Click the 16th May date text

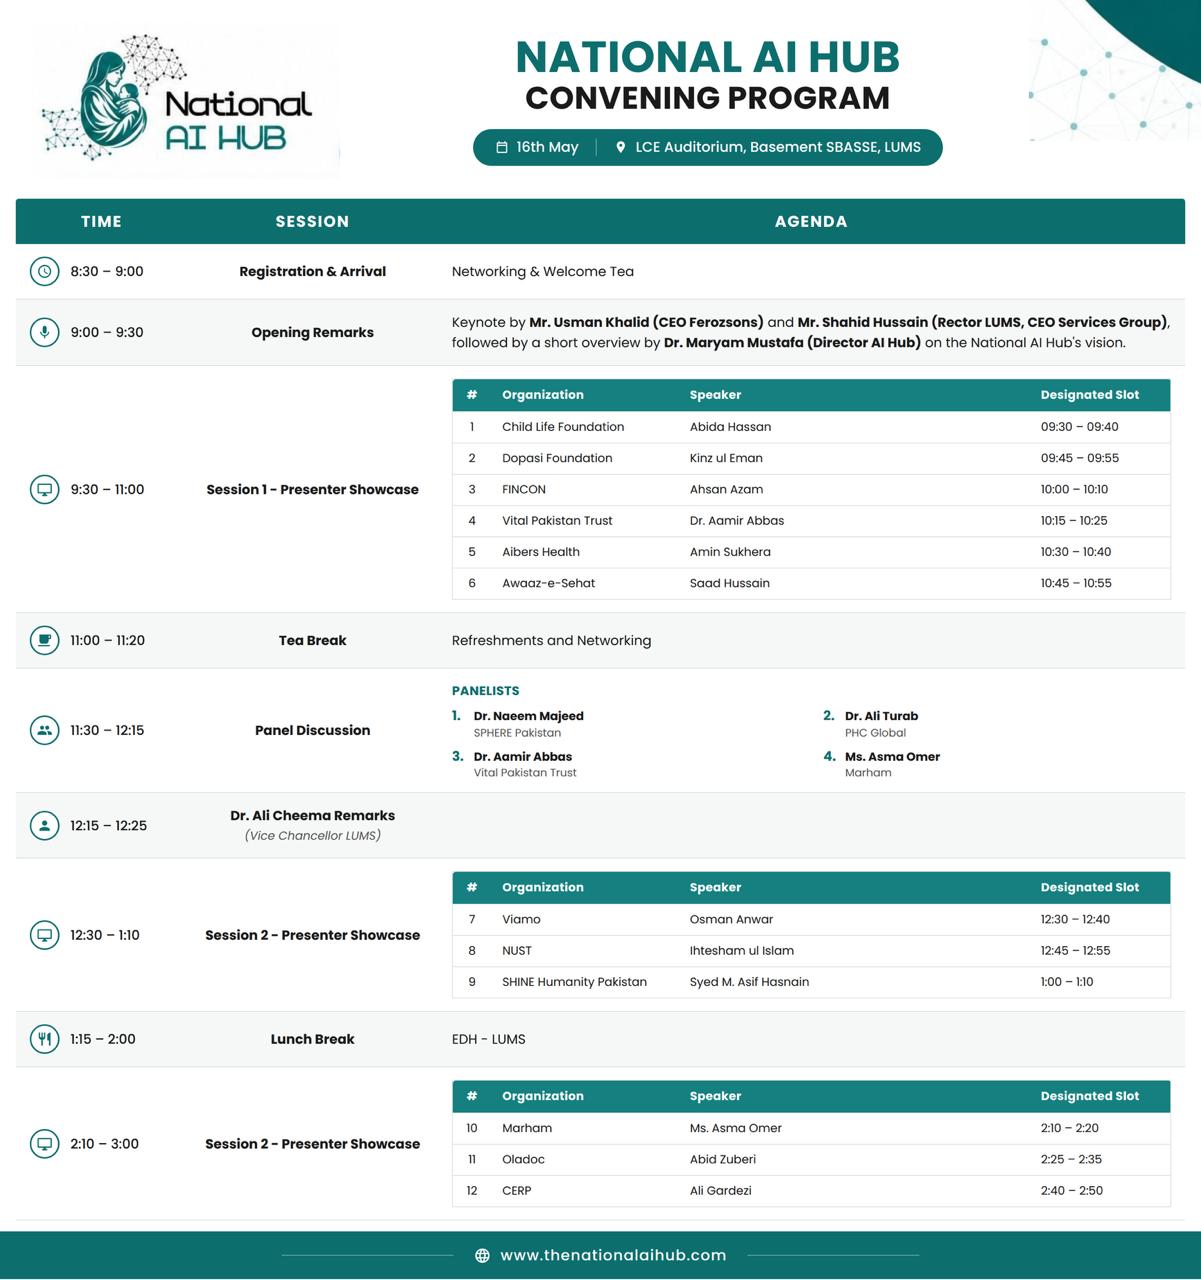pos(547,147)
